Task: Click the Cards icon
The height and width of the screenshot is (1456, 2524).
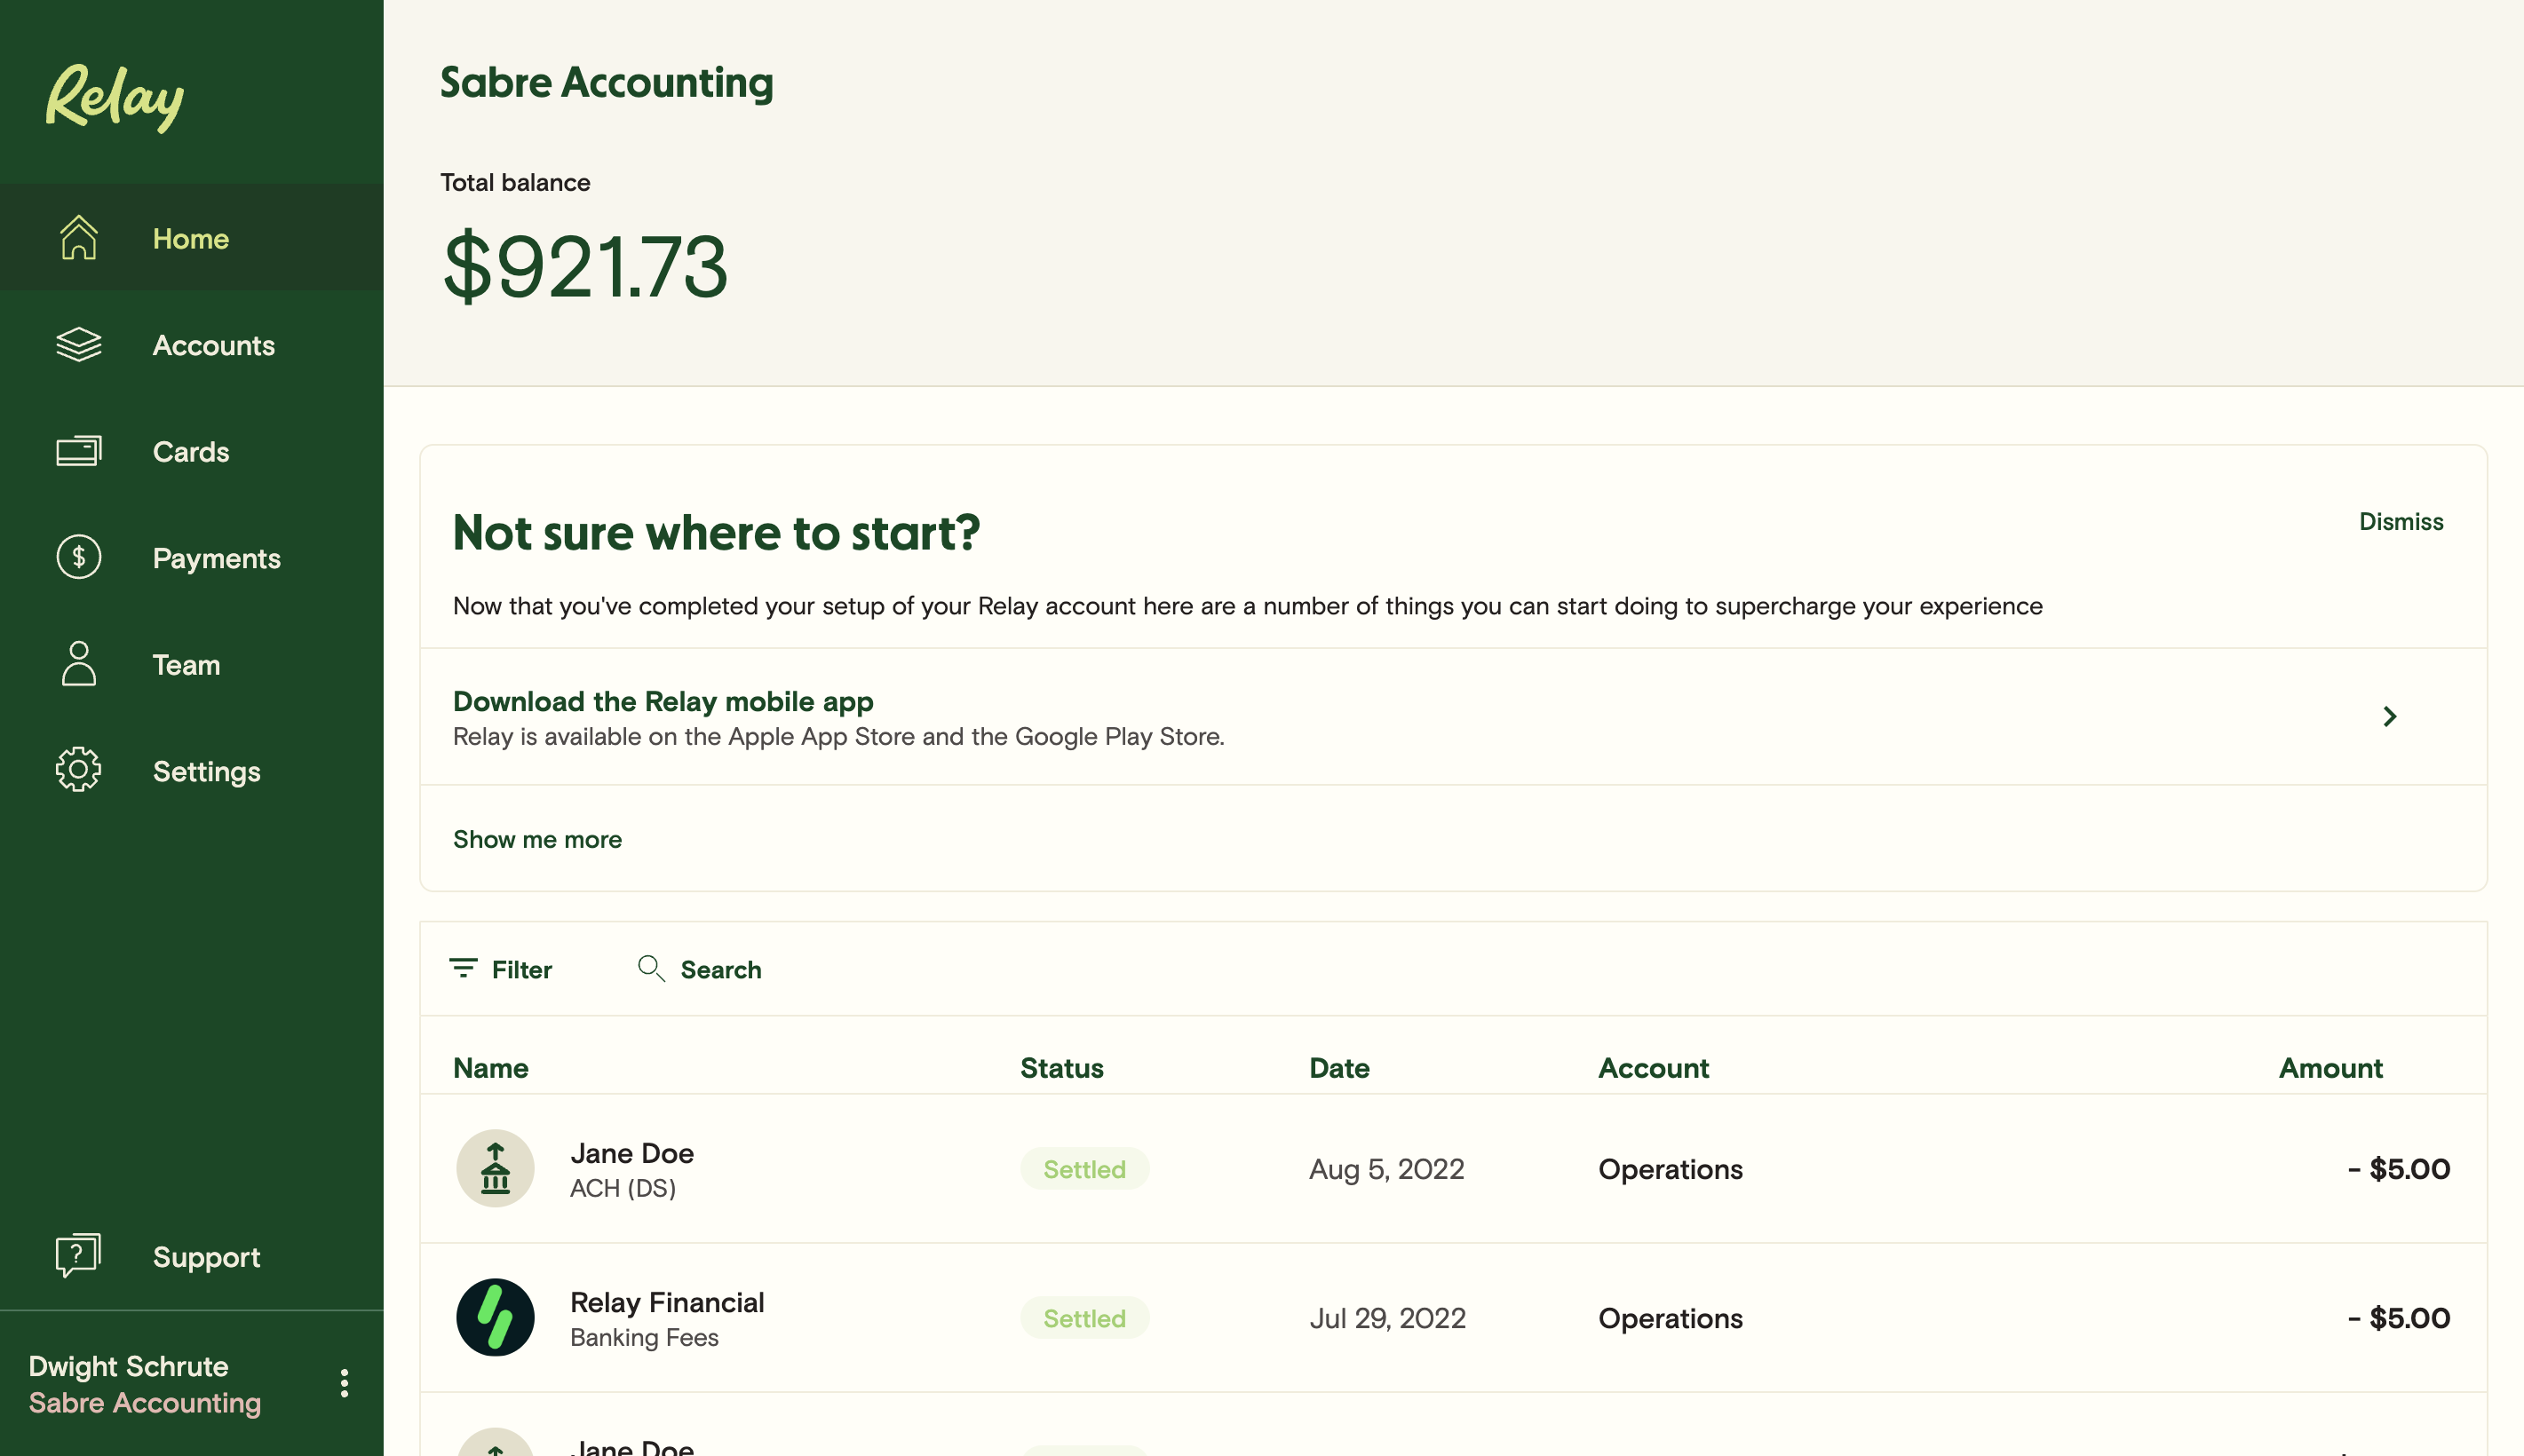Action: (79, 451)
